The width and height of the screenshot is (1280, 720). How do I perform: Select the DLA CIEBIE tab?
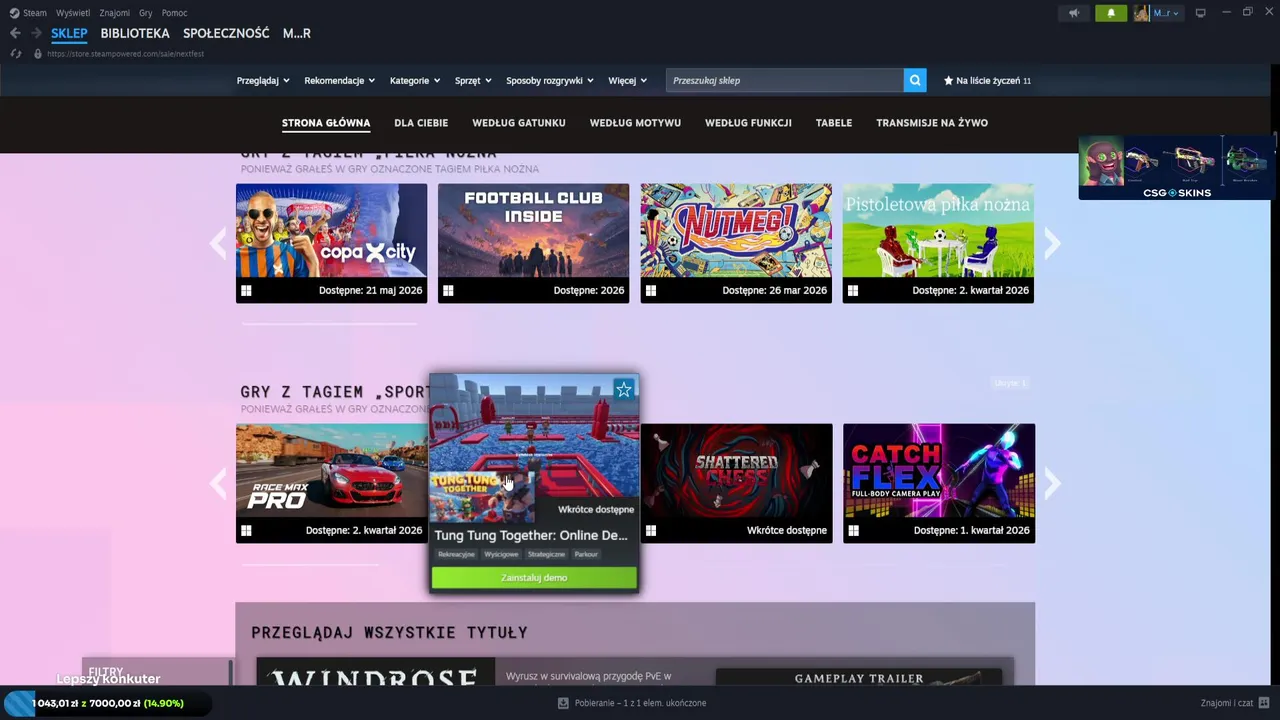[421, 123]
